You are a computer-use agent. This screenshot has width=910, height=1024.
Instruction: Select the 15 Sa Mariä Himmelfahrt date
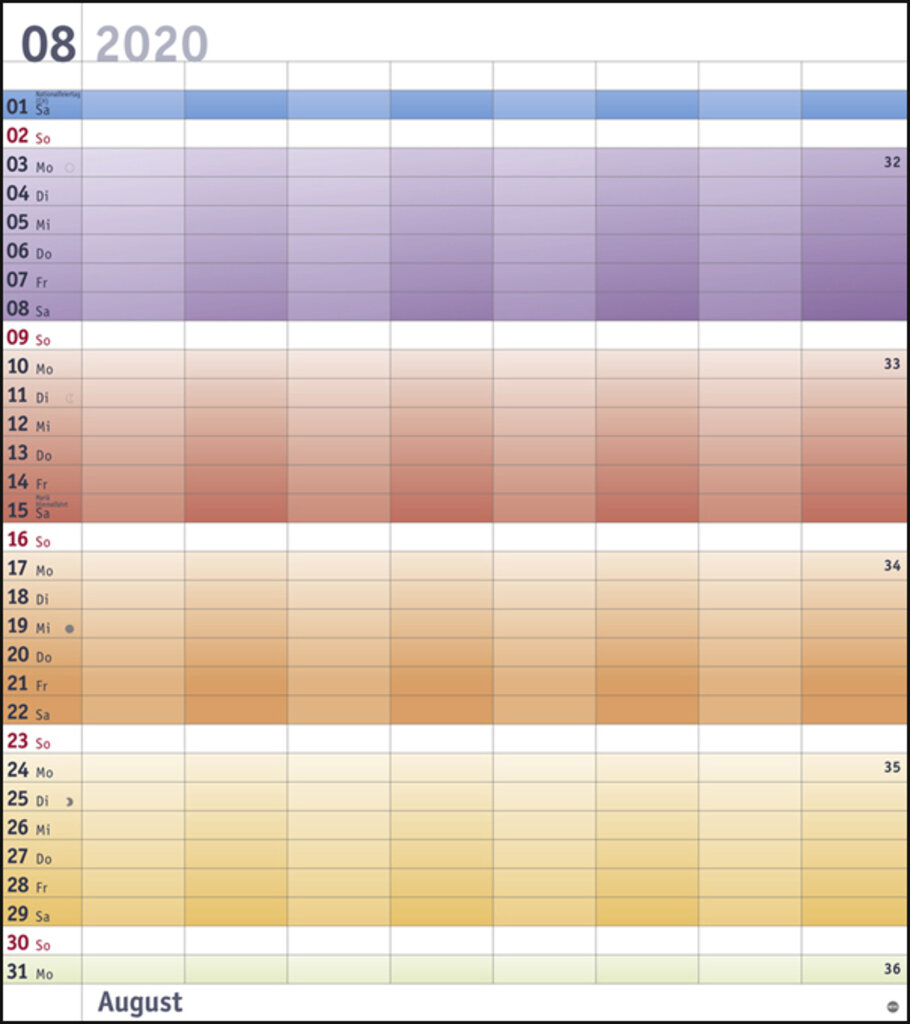(x=42, y=508)
